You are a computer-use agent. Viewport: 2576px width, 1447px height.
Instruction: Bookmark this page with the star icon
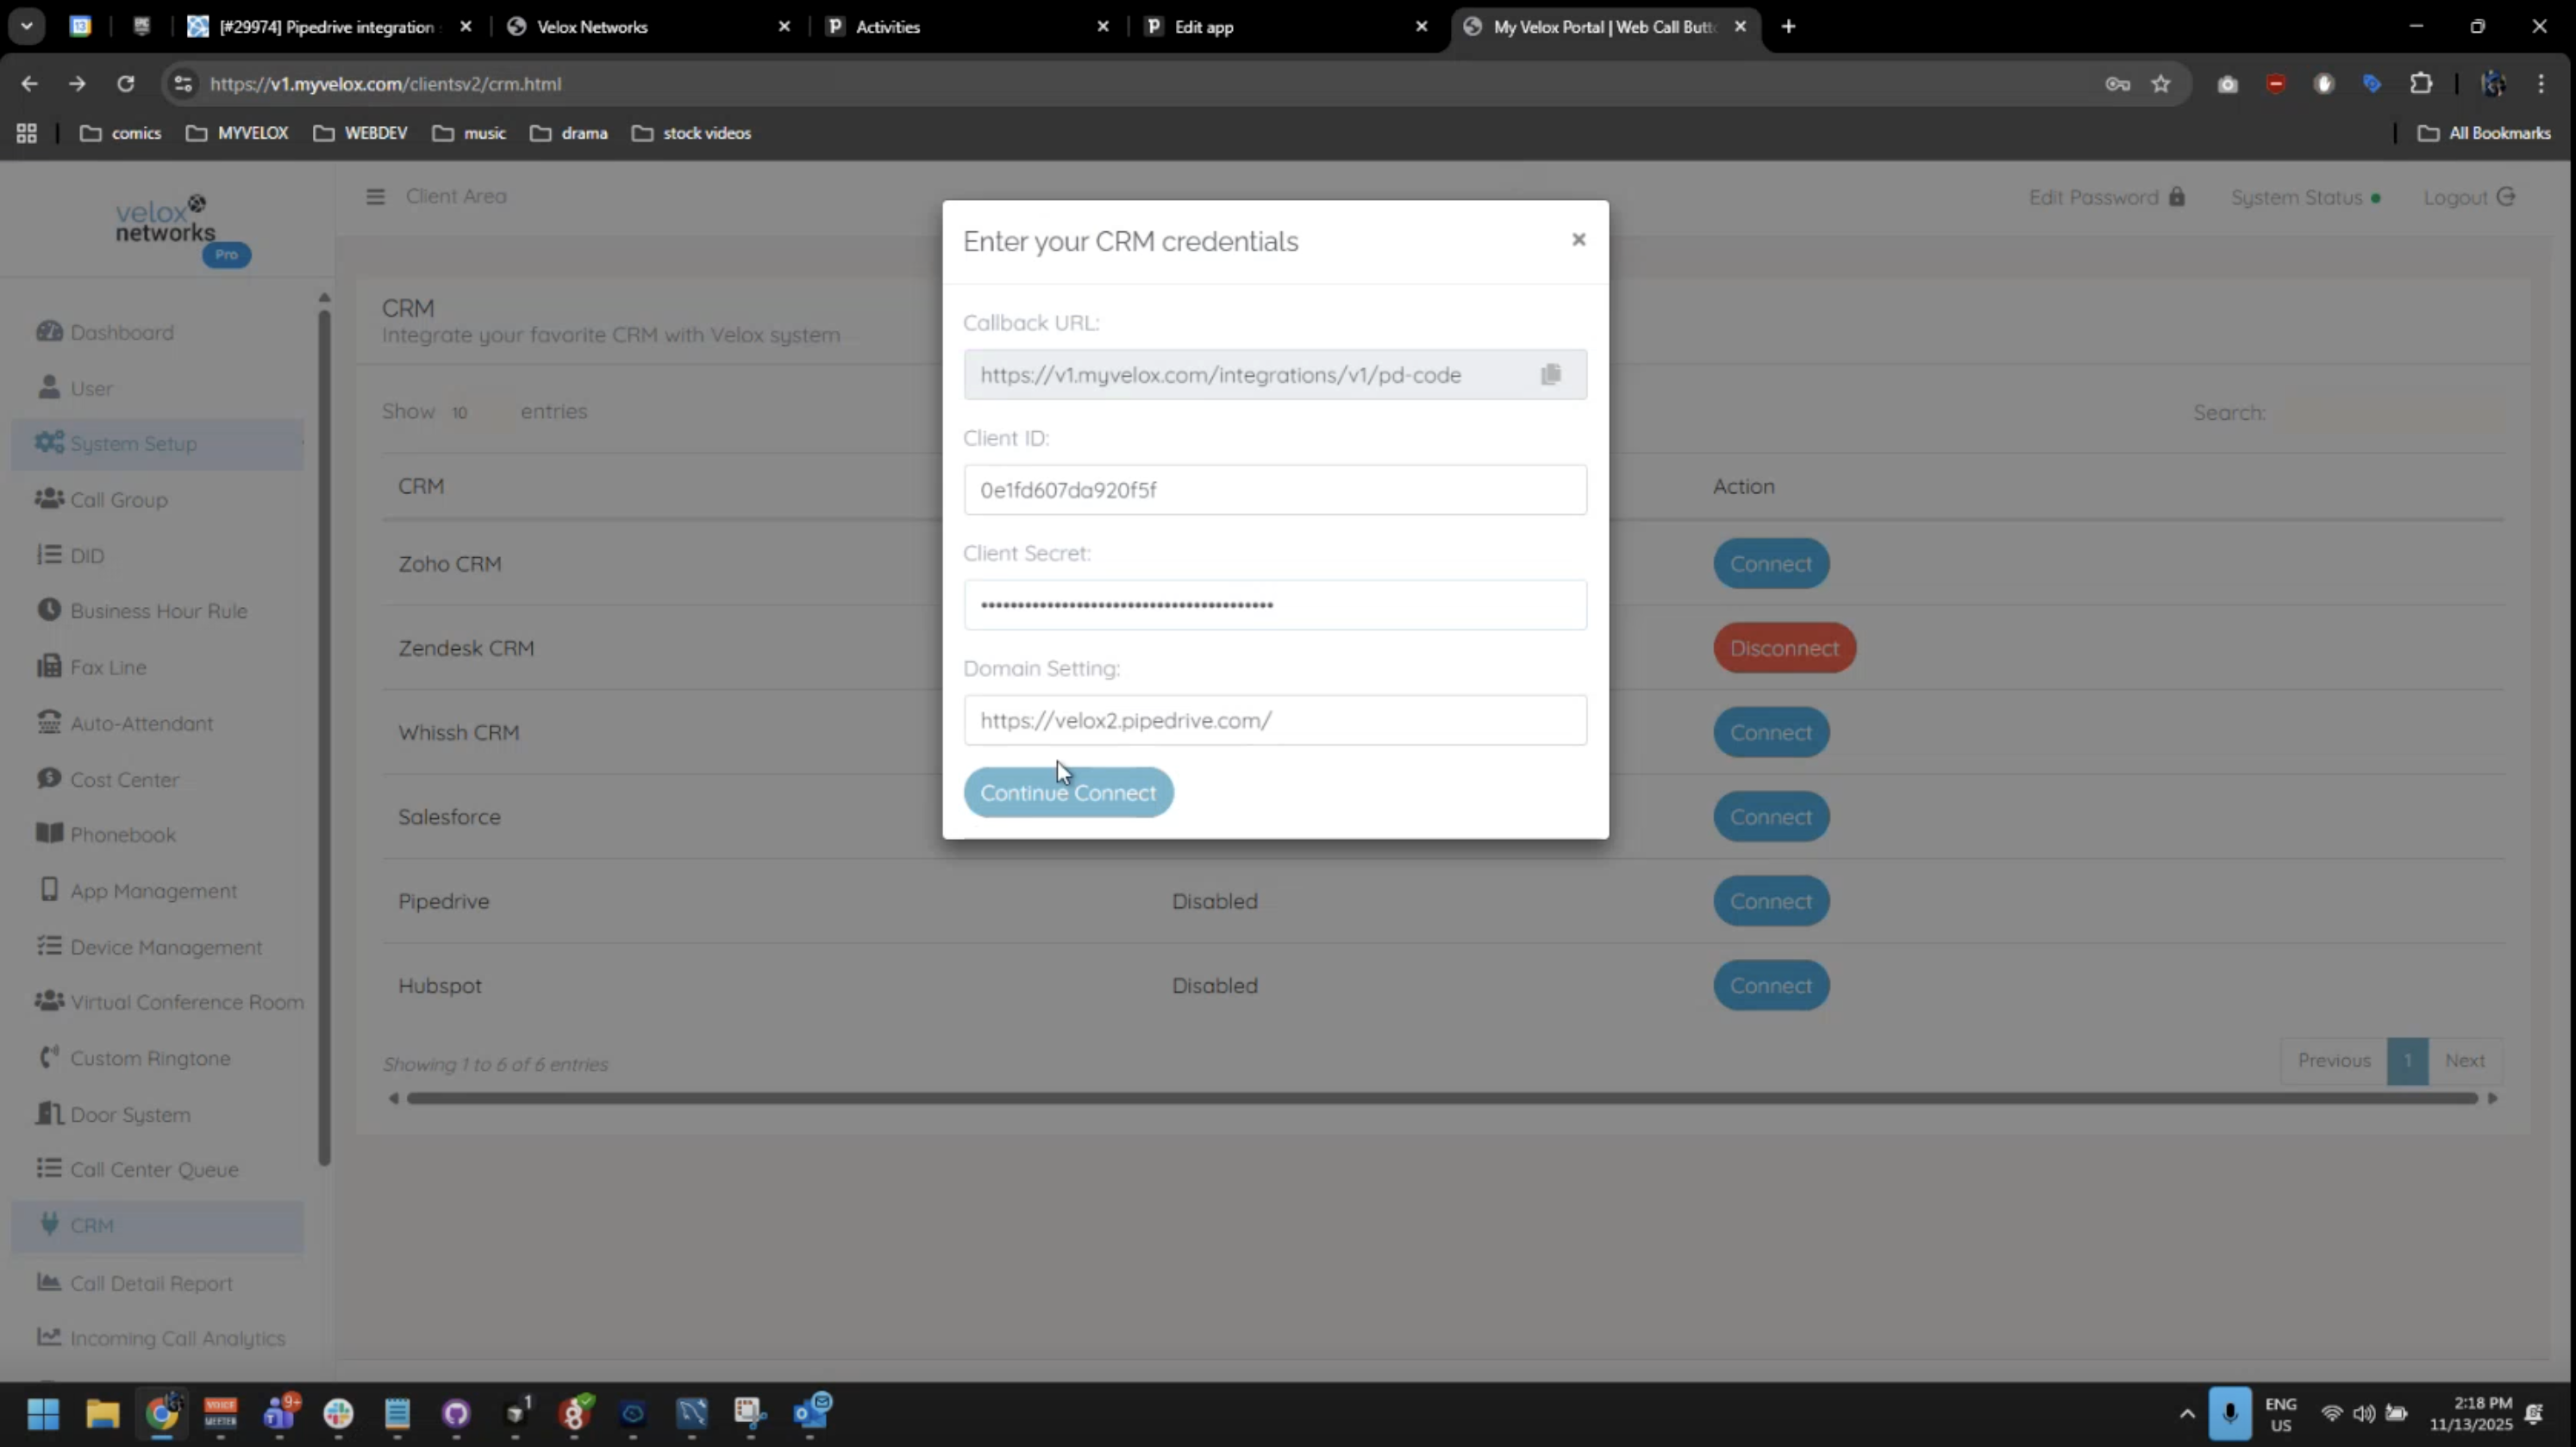pos(2161,84)
